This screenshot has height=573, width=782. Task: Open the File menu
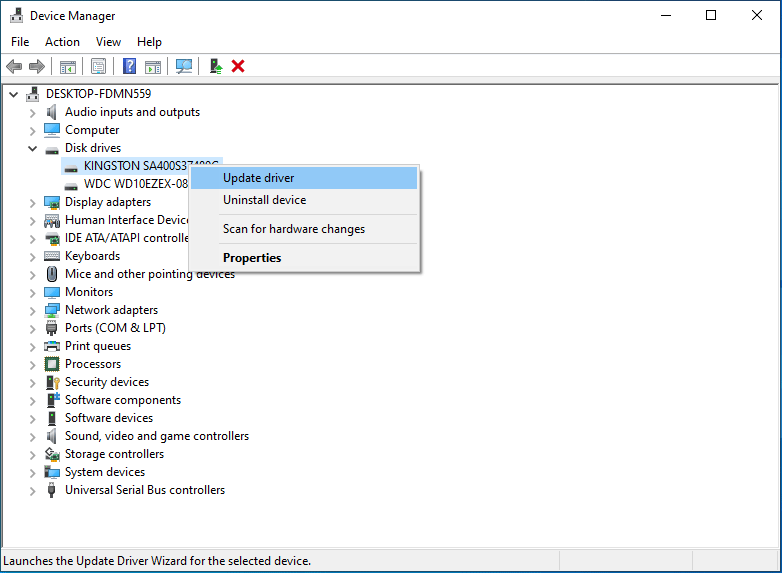[x=20, y=42]
